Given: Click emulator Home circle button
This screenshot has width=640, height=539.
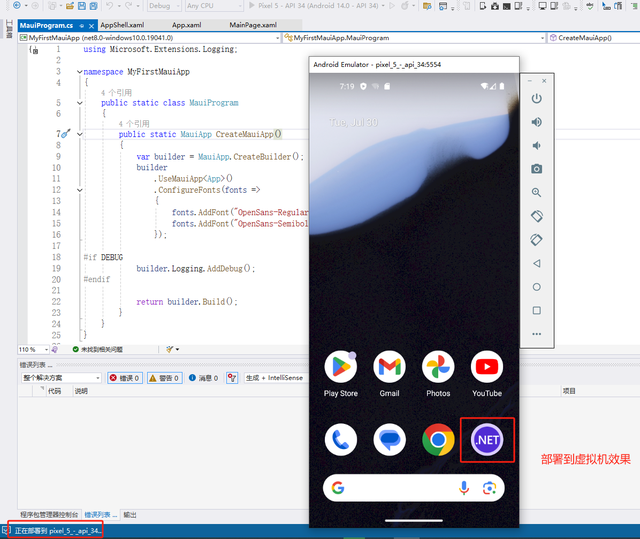Looking at the screenshot, I should (x=536, y=287).
